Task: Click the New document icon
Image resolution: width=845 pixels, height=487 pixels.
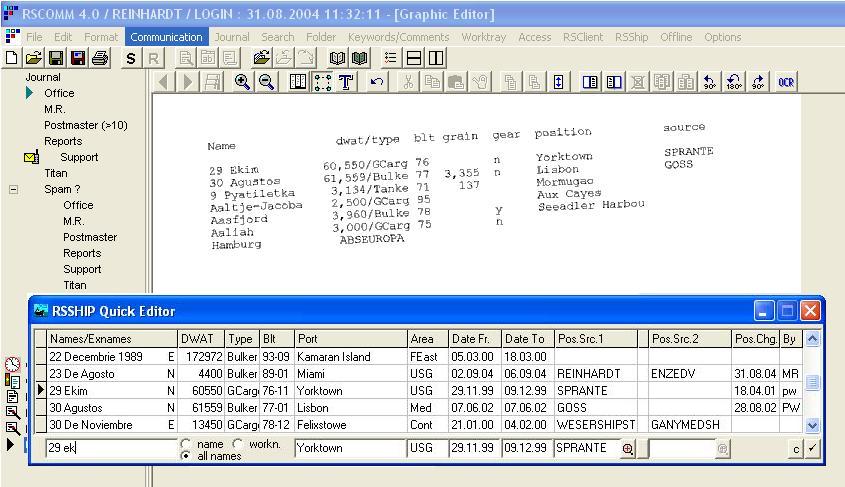Action: (x=11, y=58)
